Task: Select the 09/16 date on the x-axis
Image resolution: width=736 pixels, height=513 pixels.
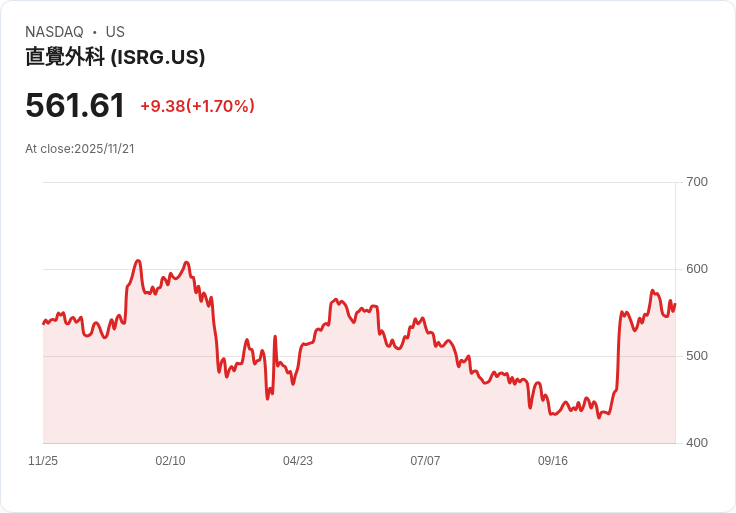Action: click(x=553, y=461)
